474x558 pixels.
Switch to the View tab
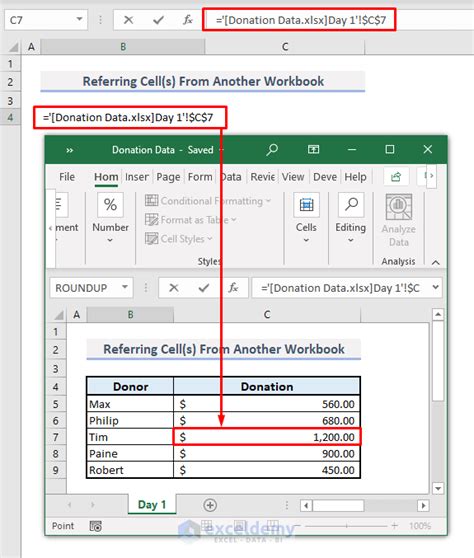point(293,177)
